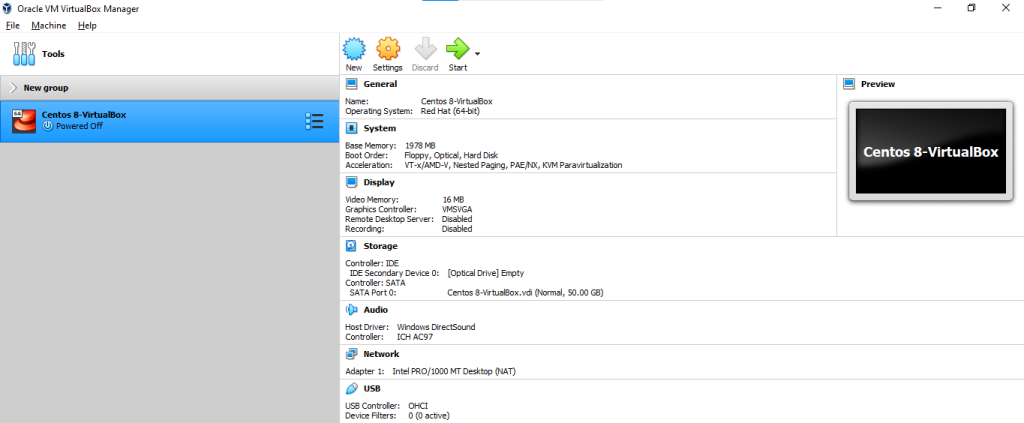Click the [Optical Drive] Empty entry
Image resolution: width=1024 pixels, height=423 pixels.
click(x=485, y=274)
